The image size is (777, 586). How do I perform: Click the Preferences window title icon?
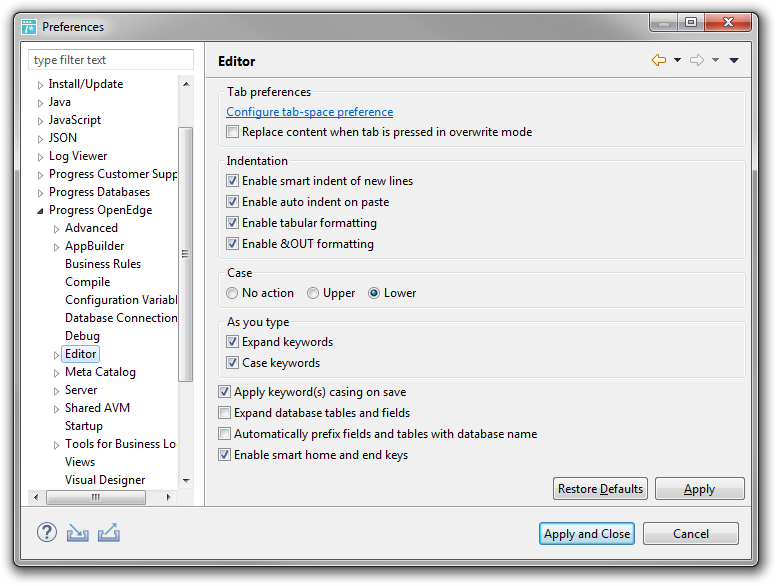(29, 27)
